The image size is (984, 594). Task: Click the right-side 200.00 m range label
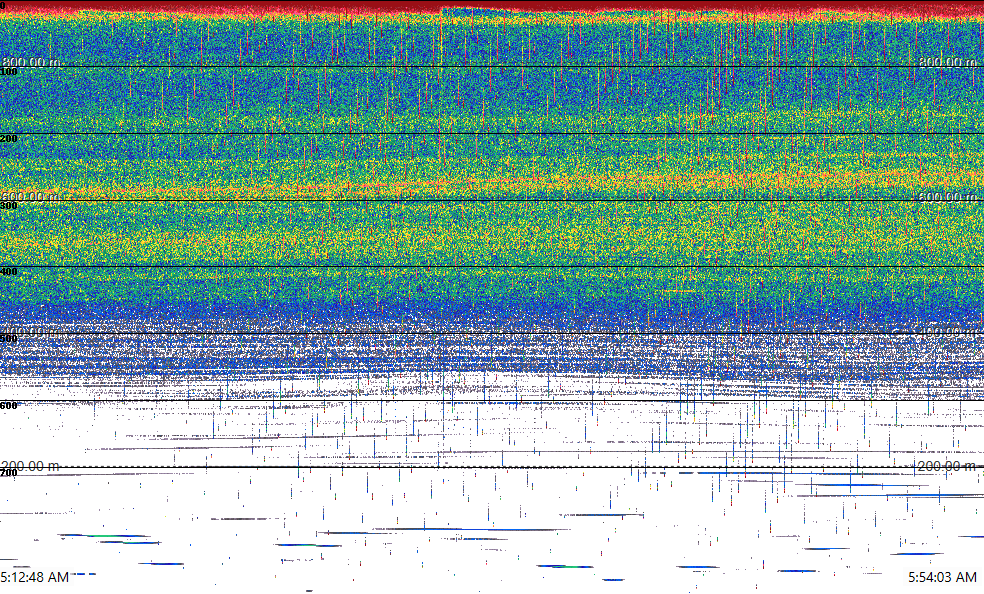point(947,466)
